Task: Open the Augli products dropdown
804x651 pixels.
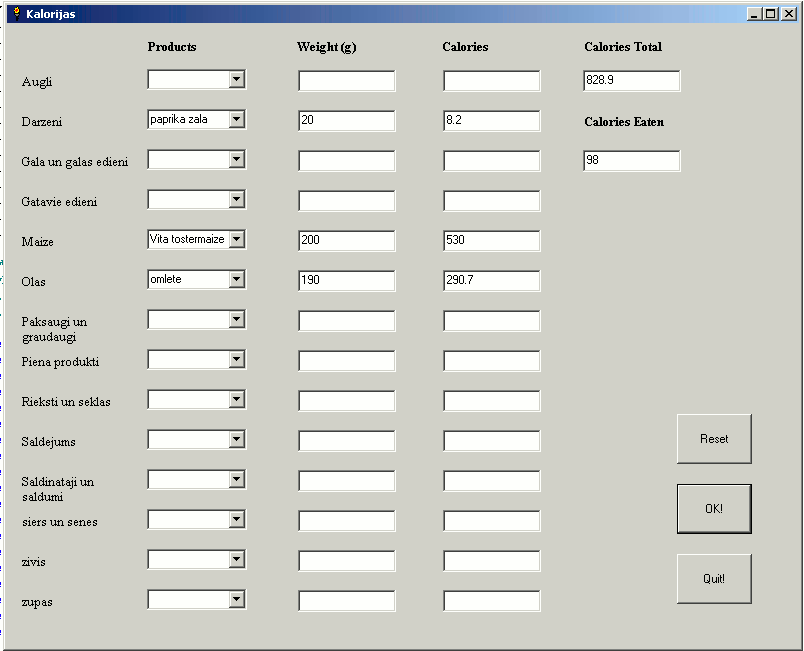Action: [236, 80]
